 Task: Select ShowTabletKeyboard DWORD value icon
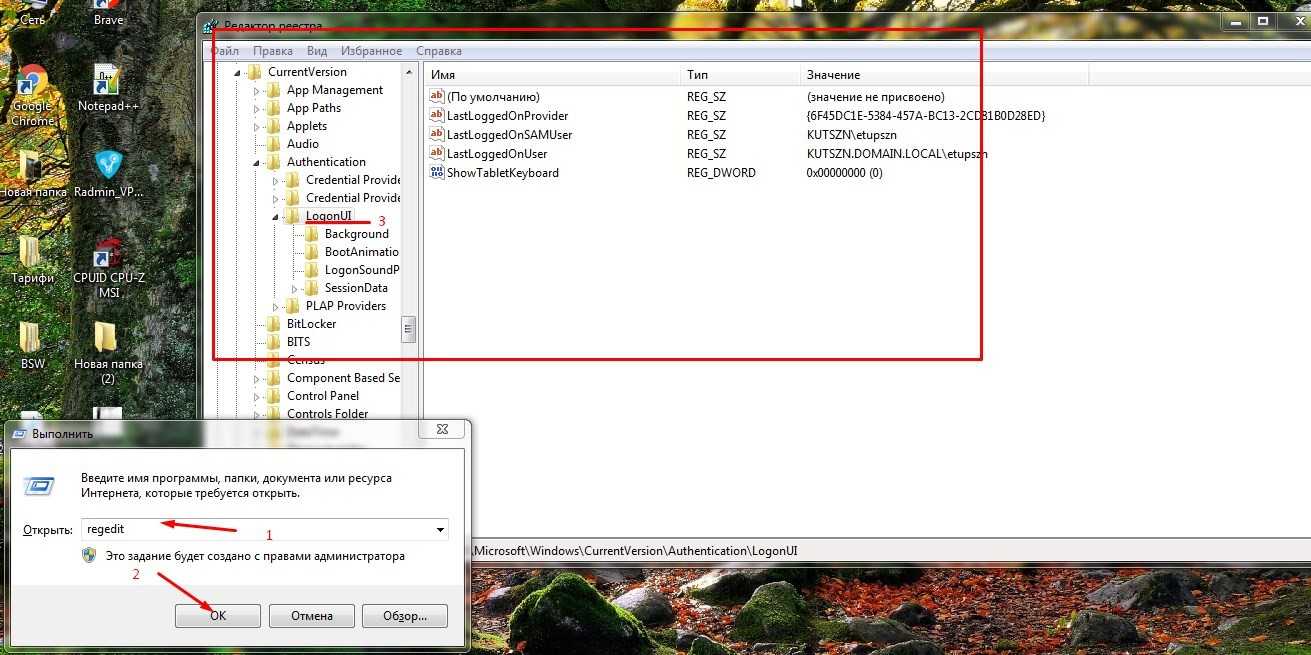point(437,173)
